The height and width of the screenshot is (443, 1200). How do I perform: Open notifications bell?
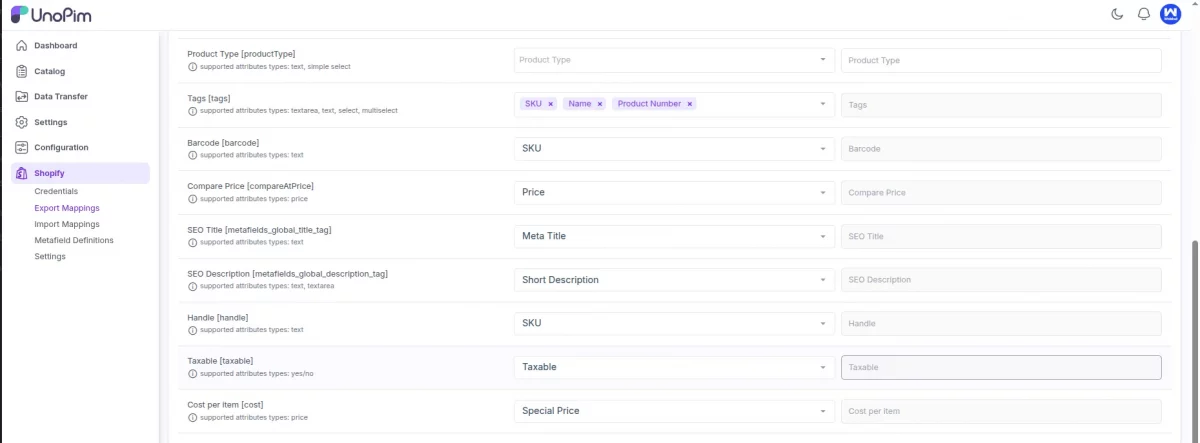click(x=1144, y=14)
